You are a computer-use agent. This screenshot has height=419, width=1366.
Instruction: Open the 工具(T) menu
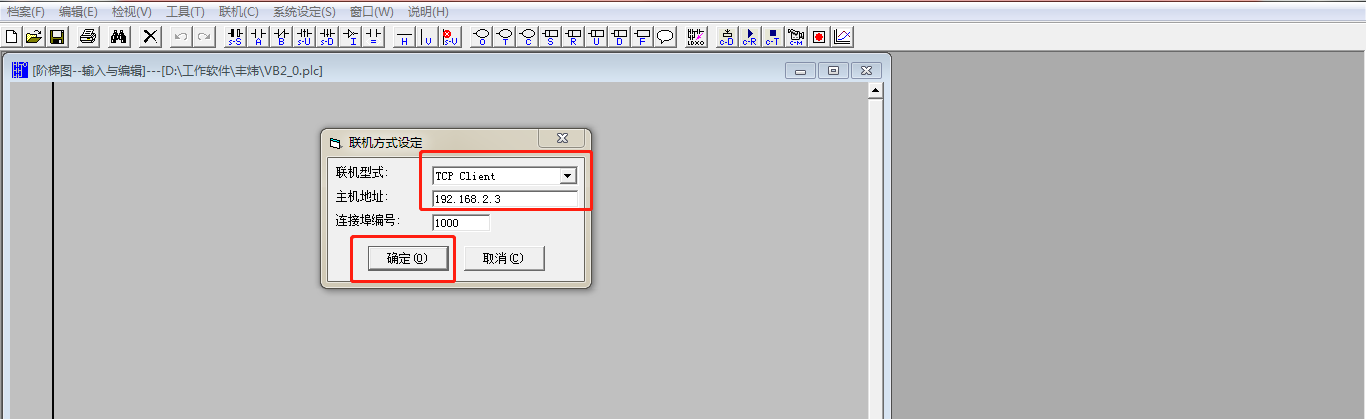tap(185, 11)
